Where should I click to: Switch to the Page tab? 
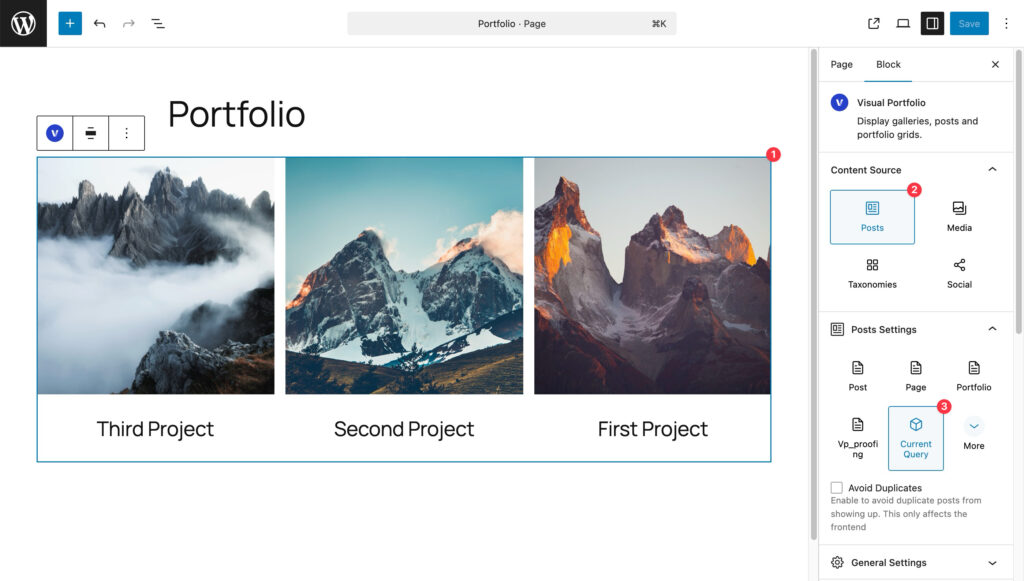842,64
